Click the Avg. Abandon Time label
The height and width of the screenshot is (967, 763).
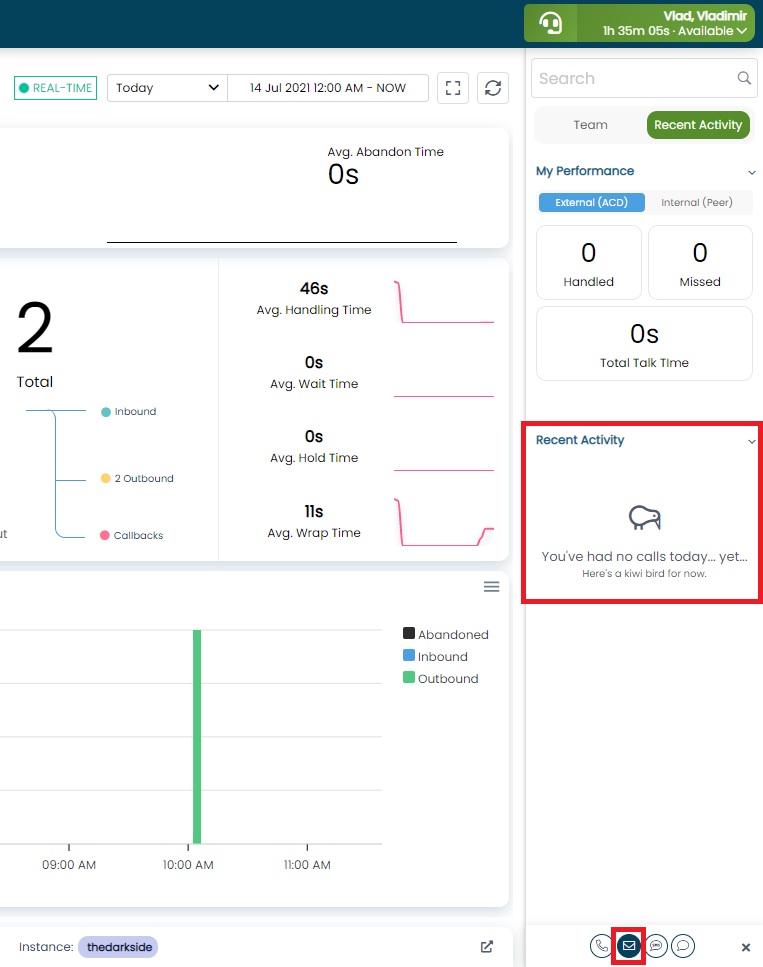(386, 152)
